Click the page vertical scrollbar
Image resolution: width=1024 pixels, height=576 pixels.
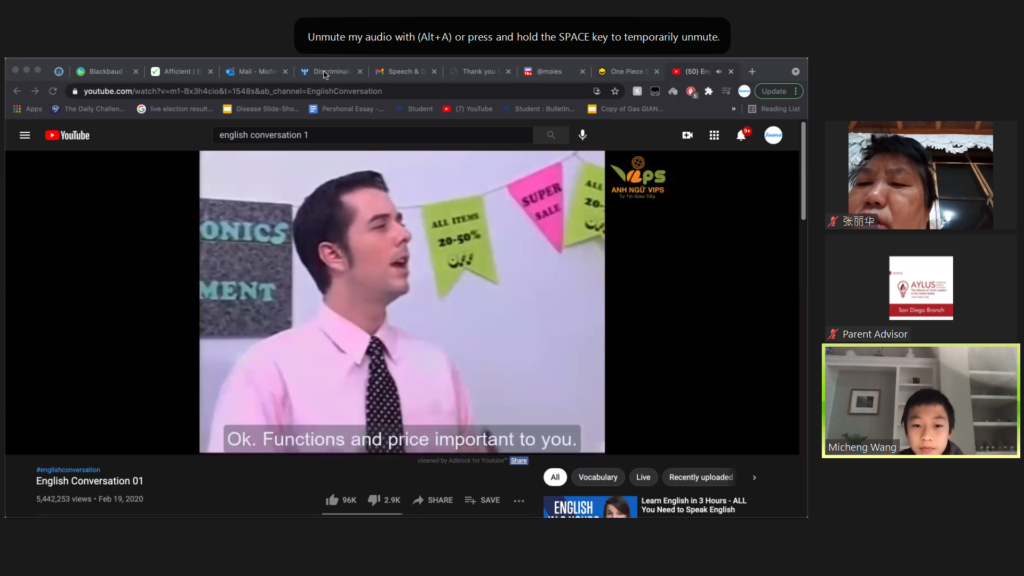803,171
